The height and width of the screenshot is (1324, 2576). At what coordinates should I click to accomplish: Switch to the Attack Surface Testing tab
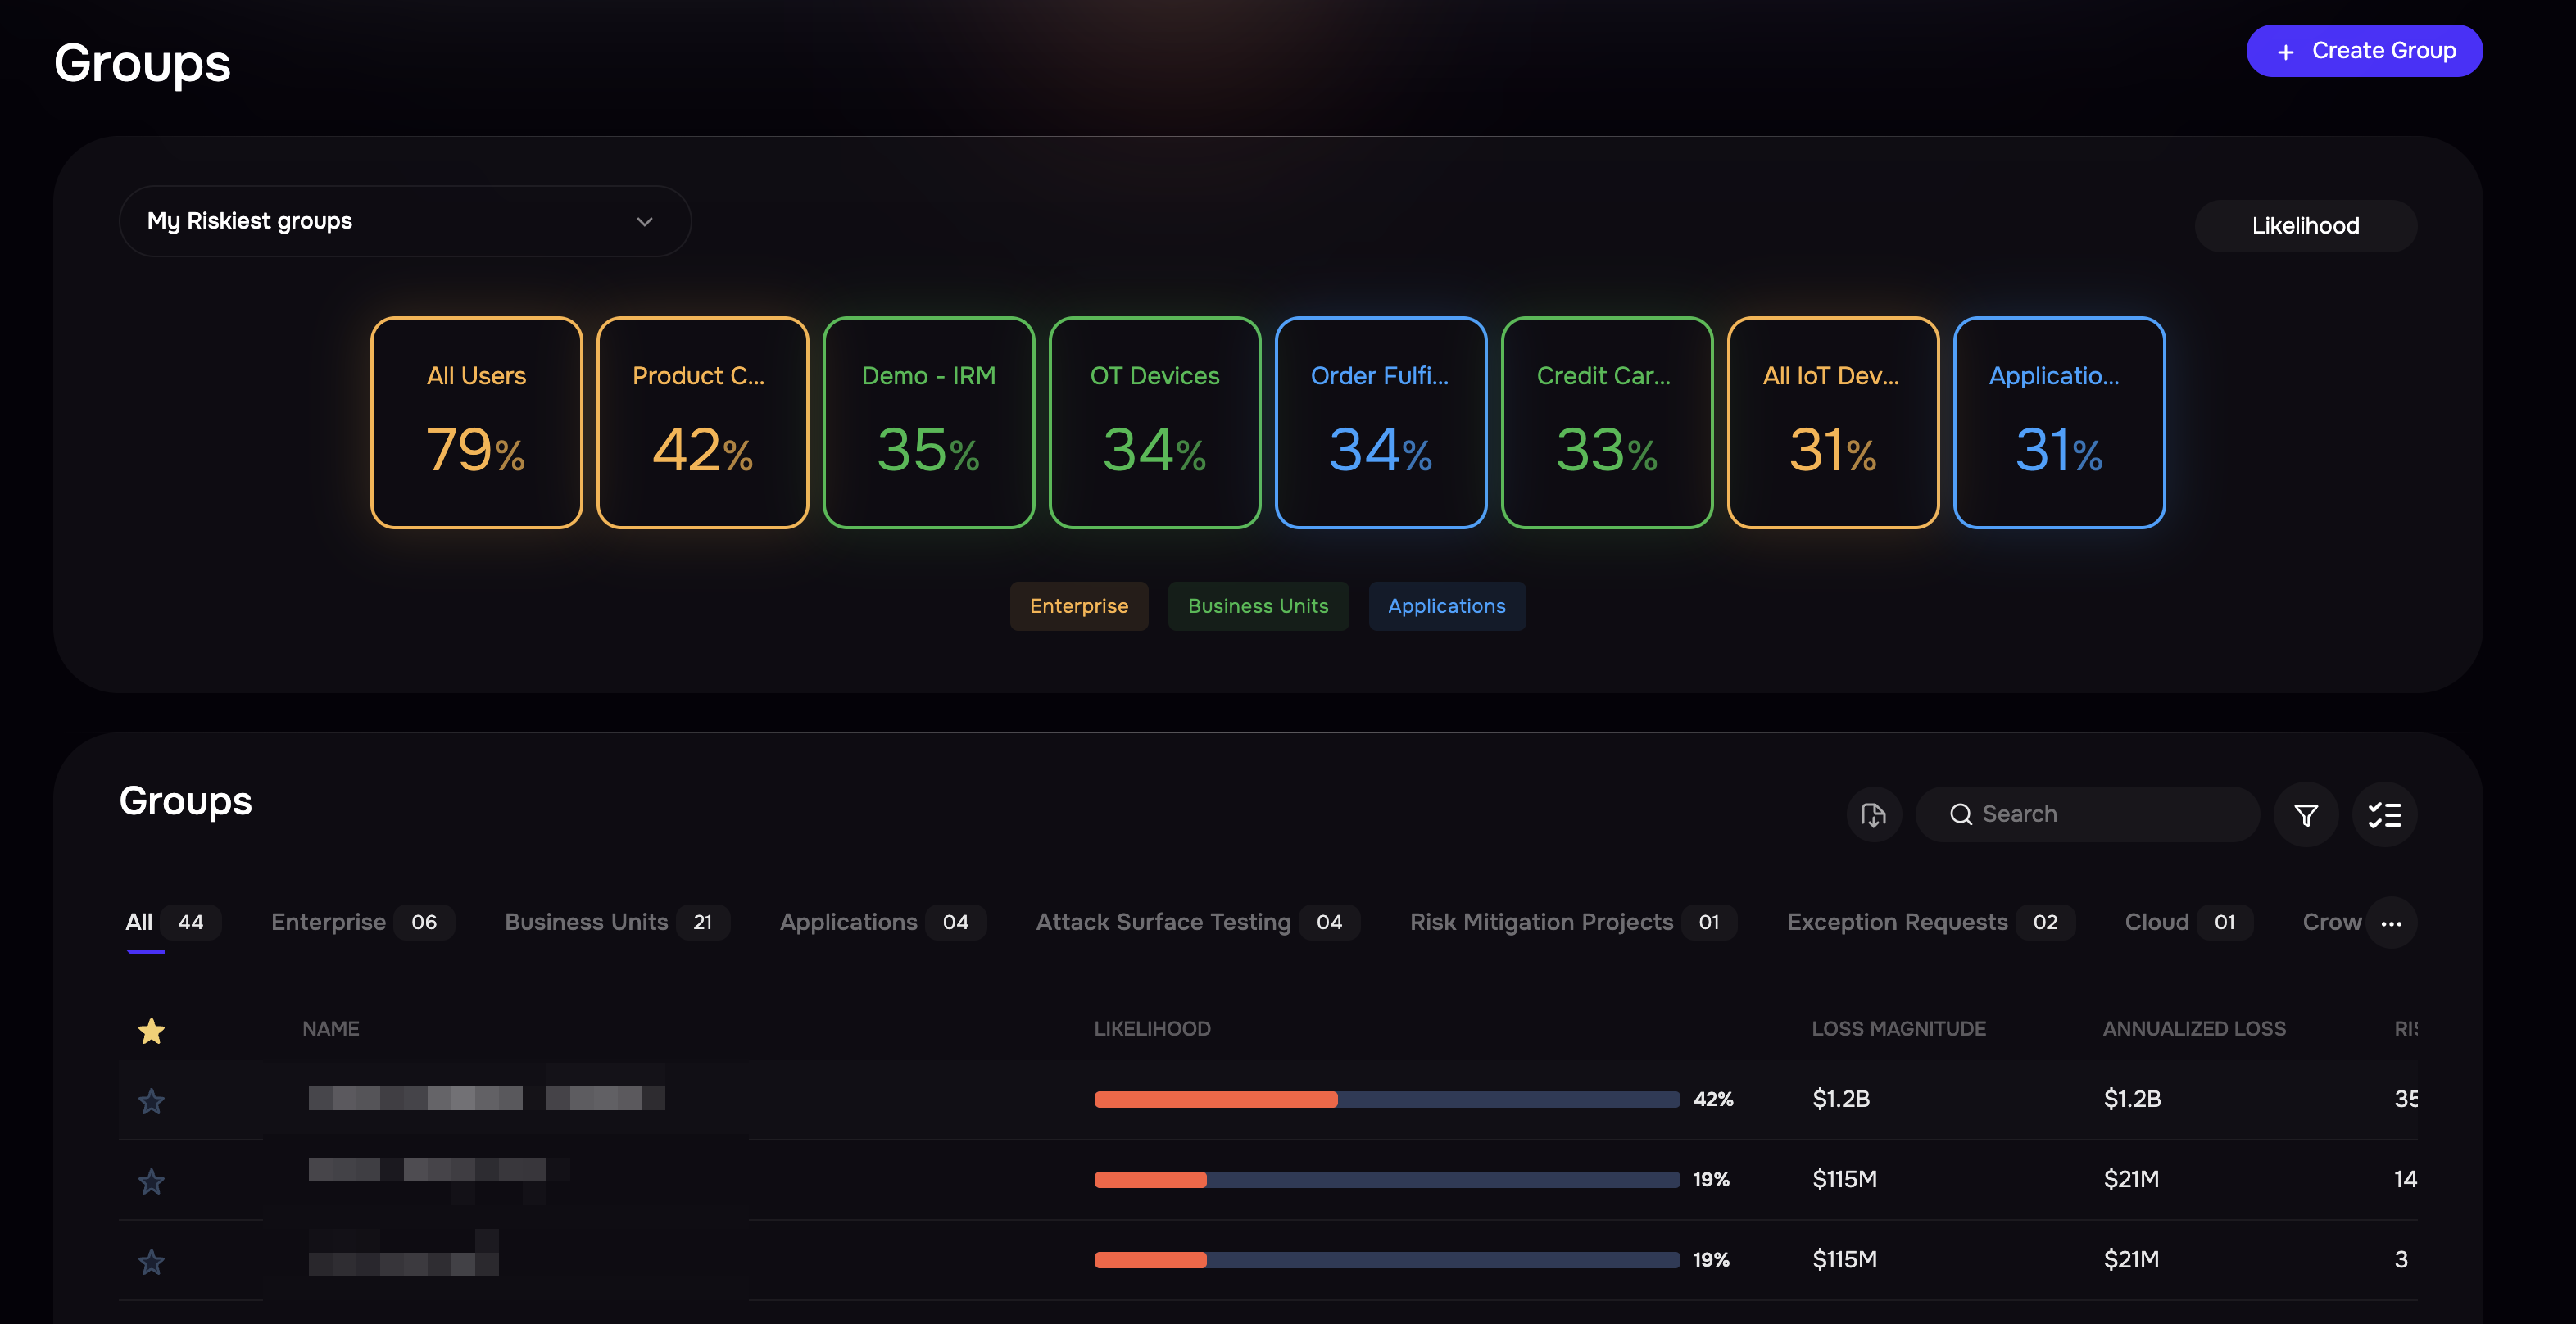[x=1197, y=922]
